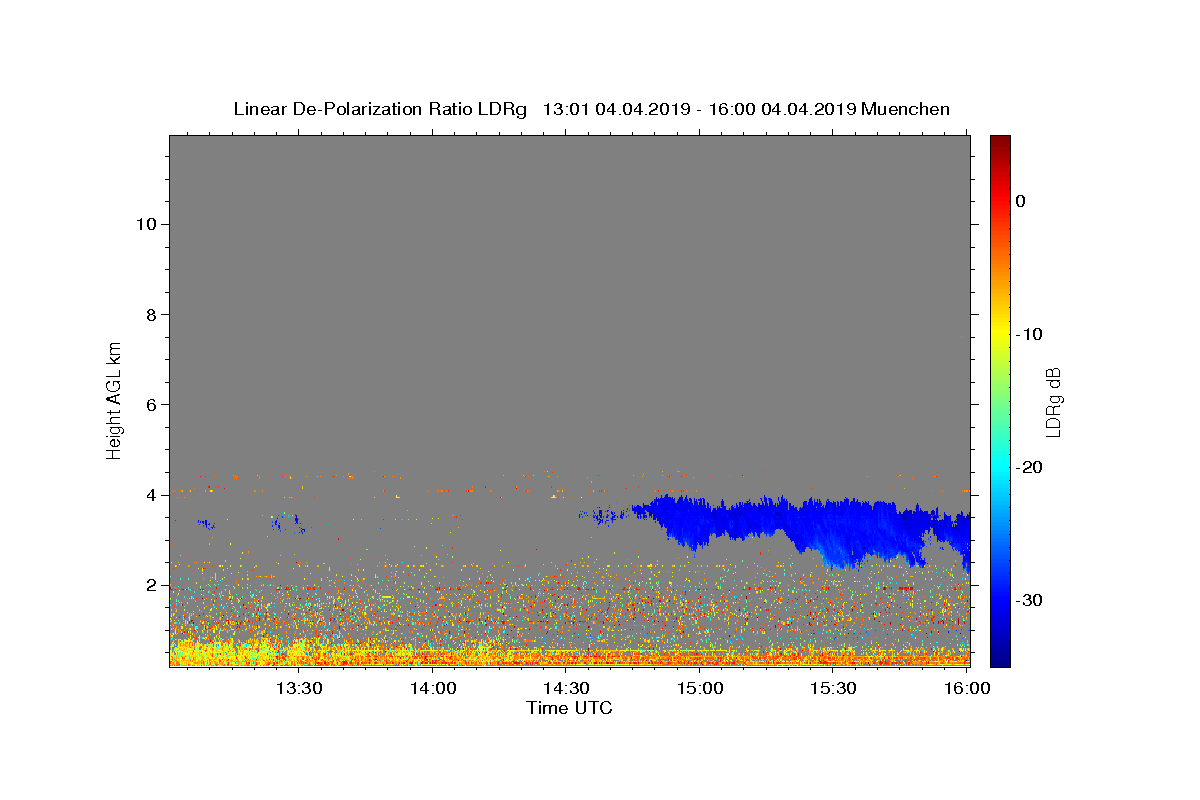Image resolution: width=1200 pixels, height=800 pixels.
Task: Click the 14:30 time tick label
Action: tap(567, 688)
